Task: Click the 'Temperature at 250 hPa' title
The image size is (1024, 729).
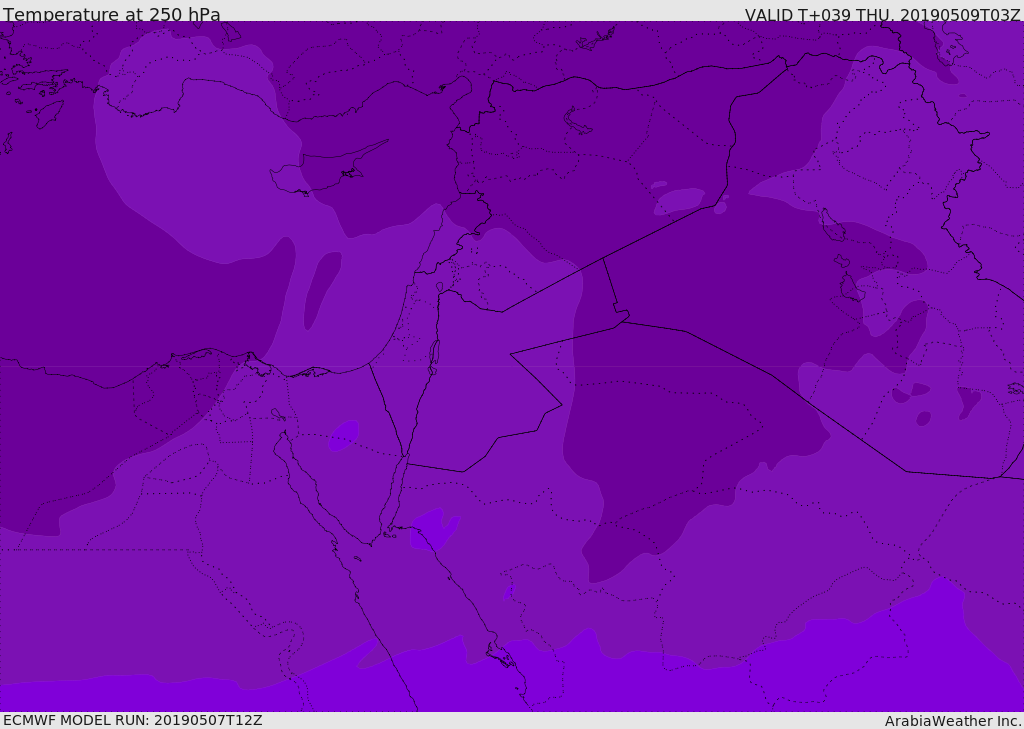Action: tap(111, 14)
